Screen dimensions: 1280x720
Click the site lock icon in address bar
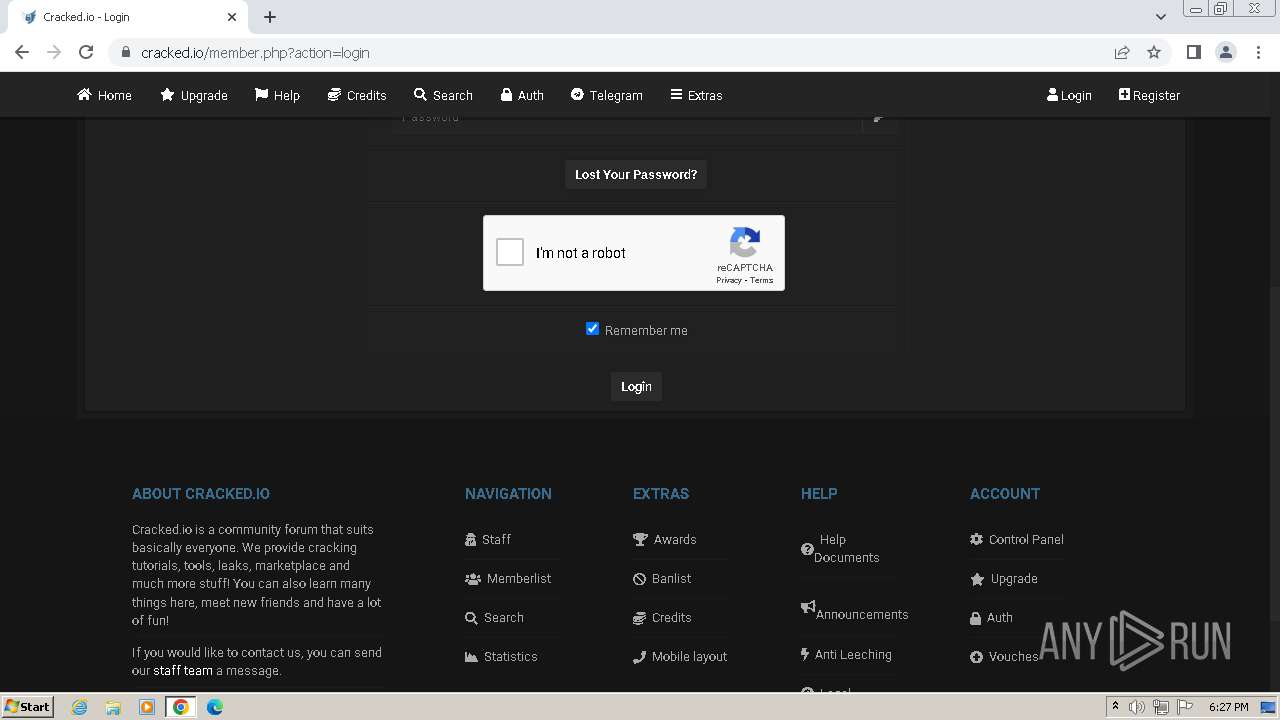point(125,52)
